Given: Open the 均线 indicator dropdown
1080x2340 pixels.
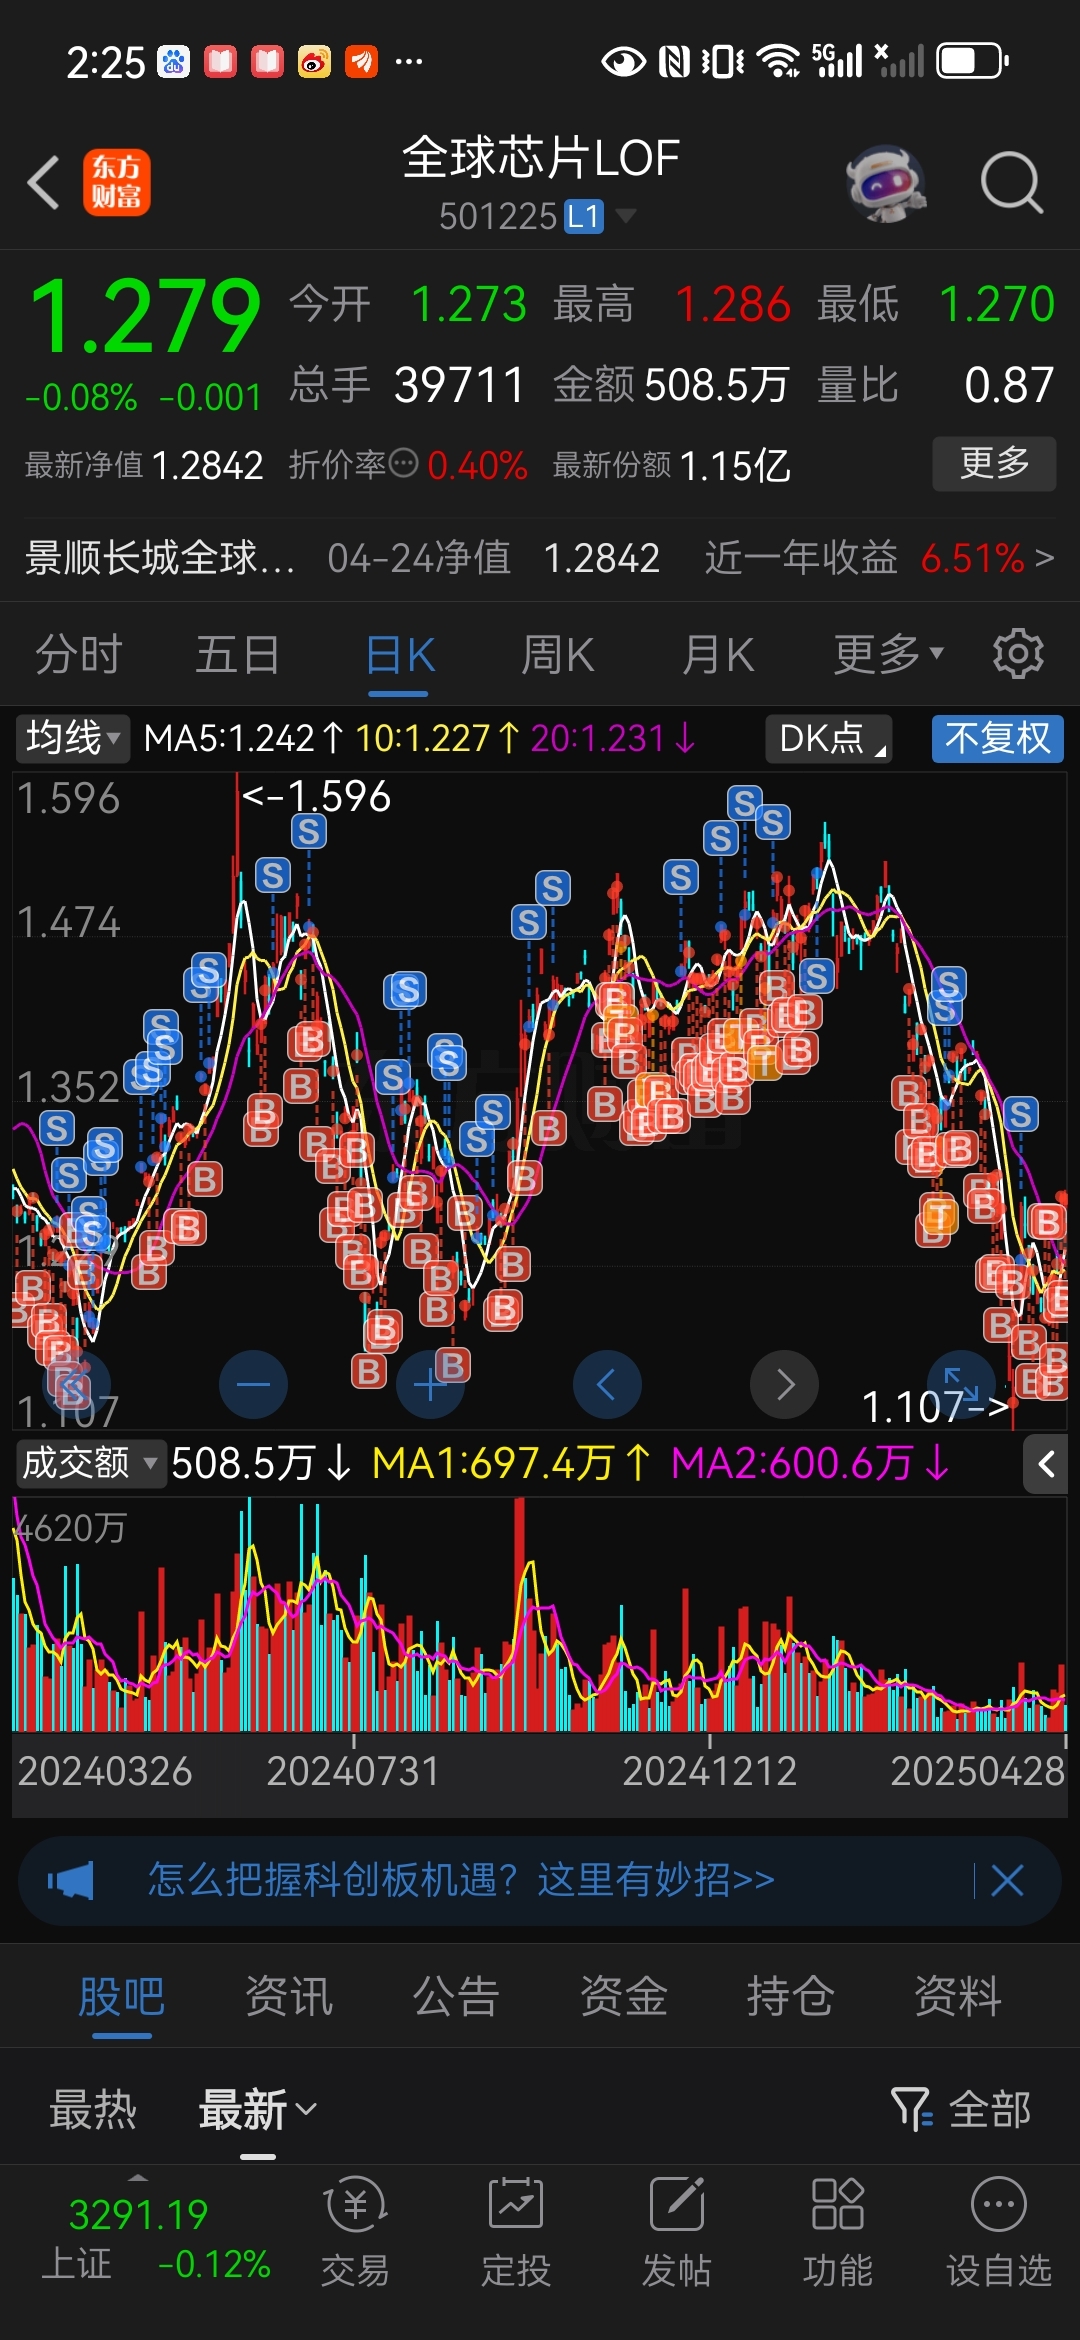Looking at the screenshot, I should (72, 738).
